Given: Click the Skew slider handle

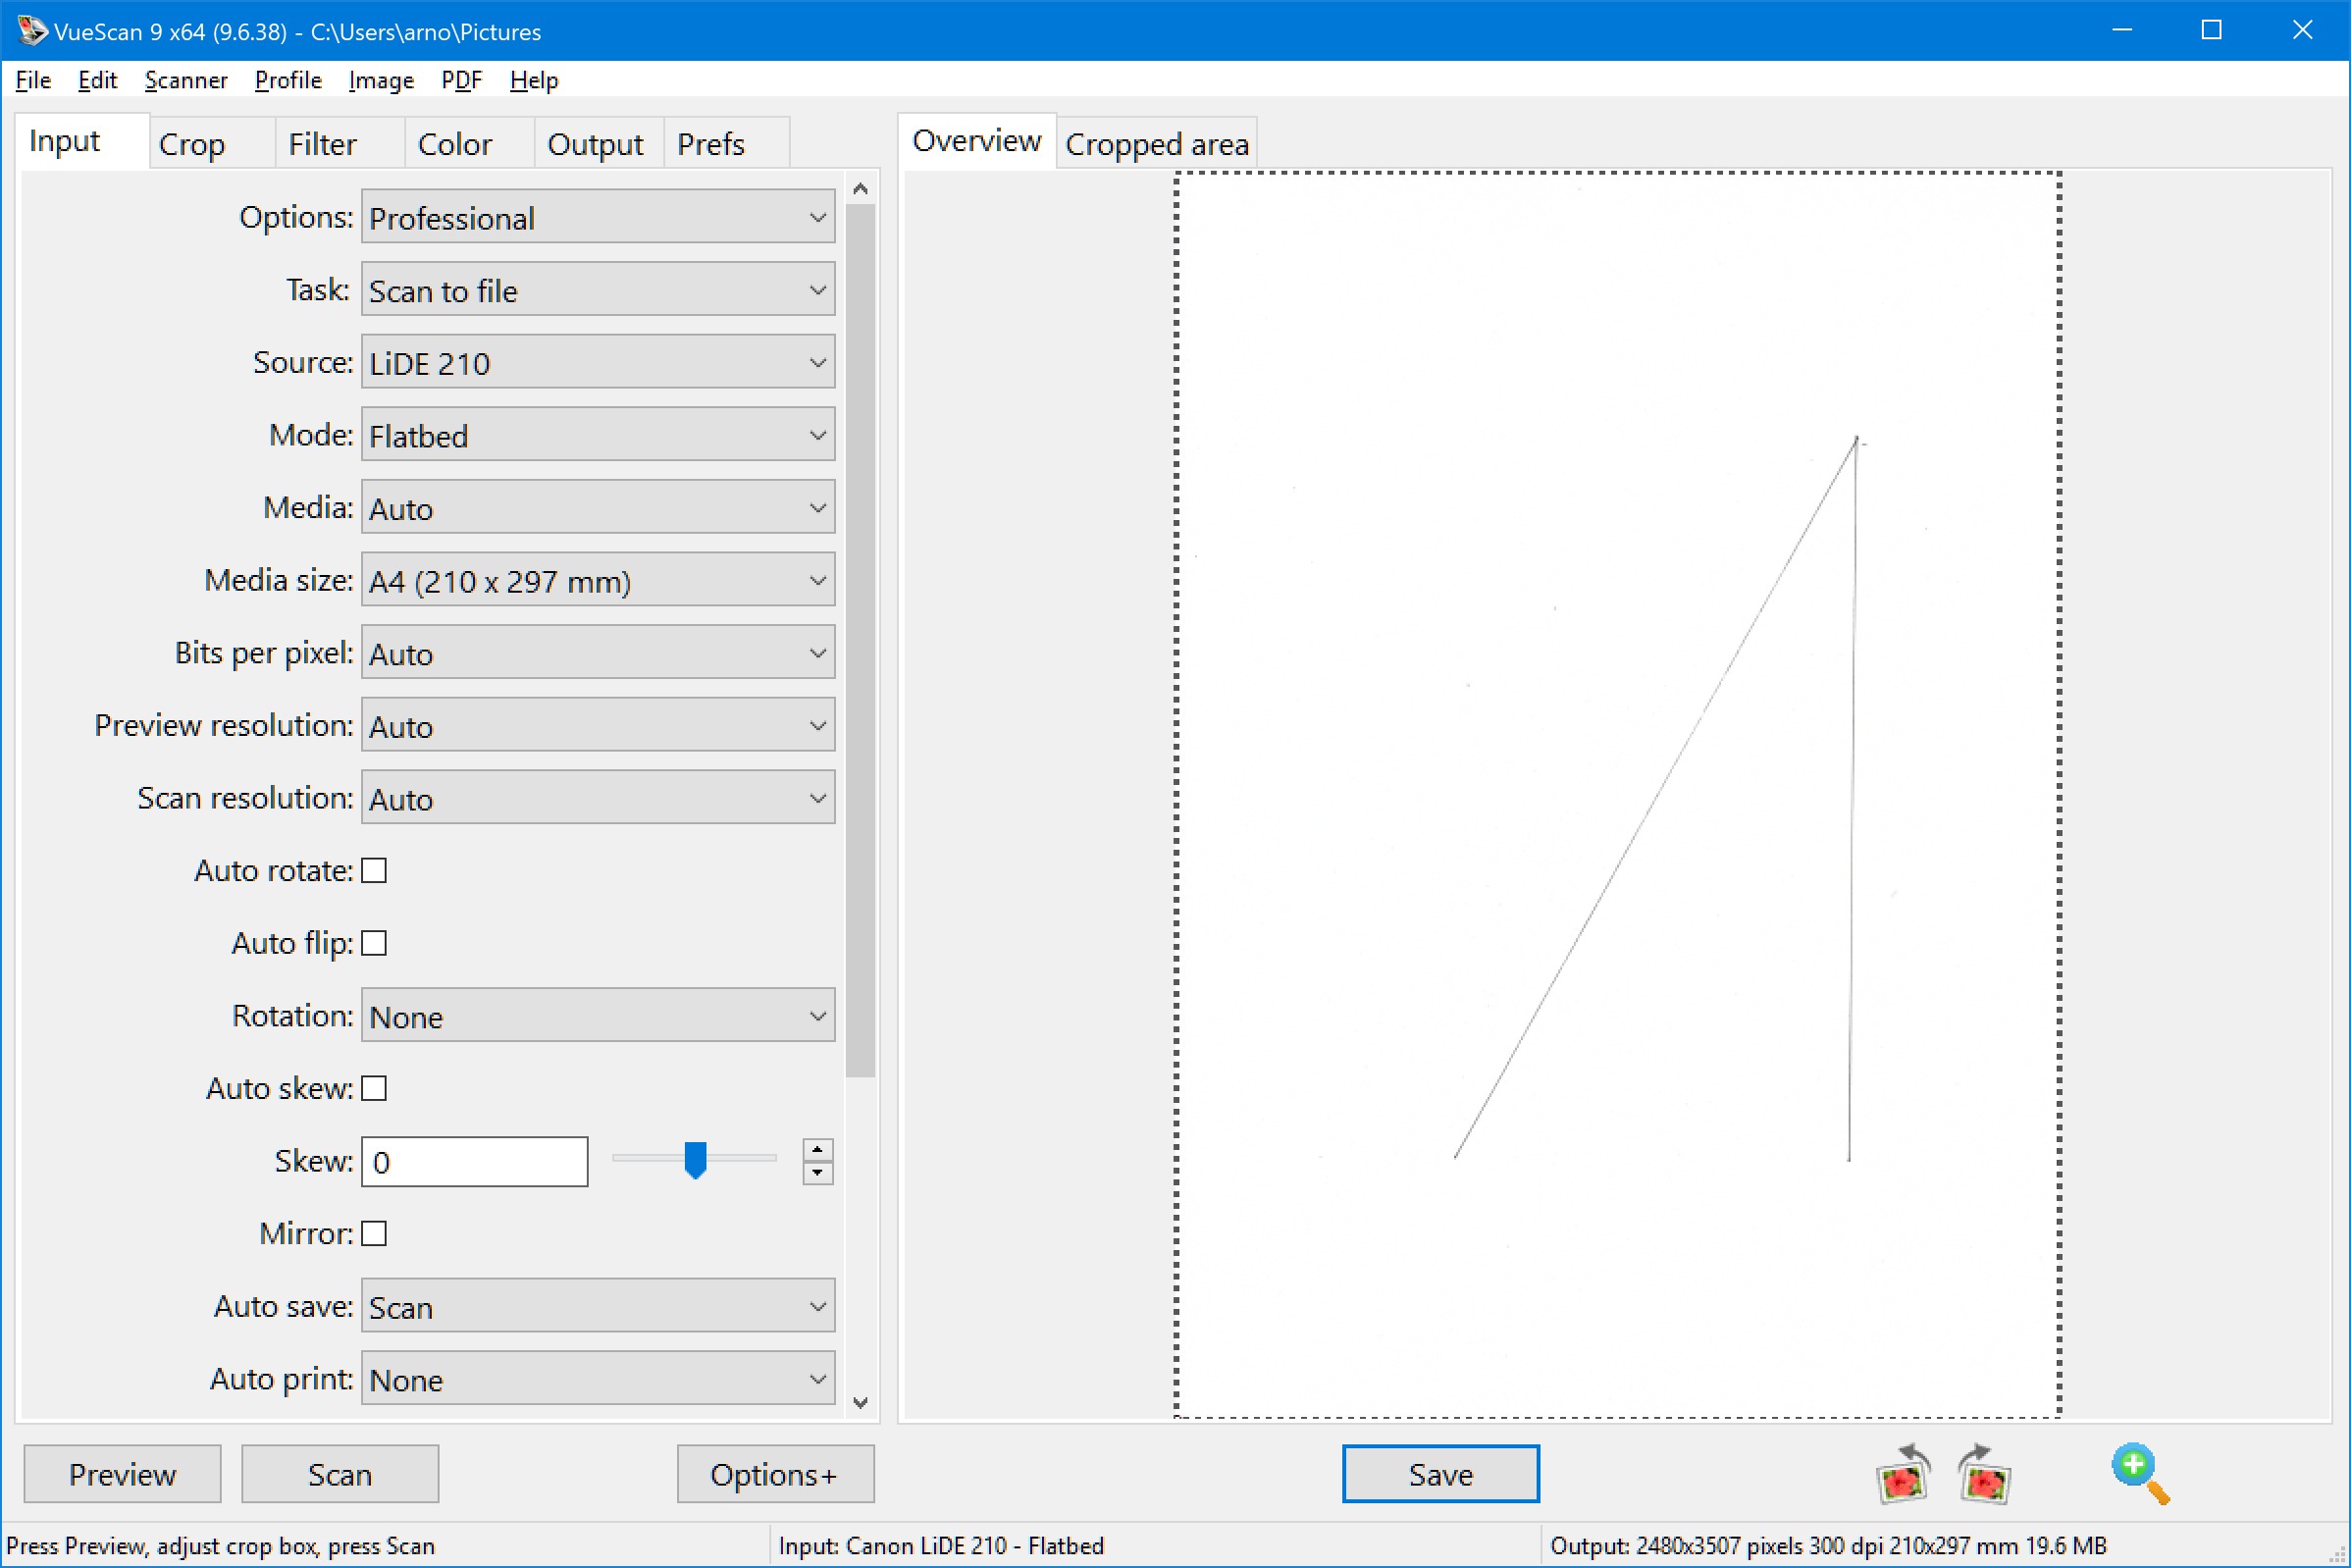Looking at the screenshot, I should 695,1160.
